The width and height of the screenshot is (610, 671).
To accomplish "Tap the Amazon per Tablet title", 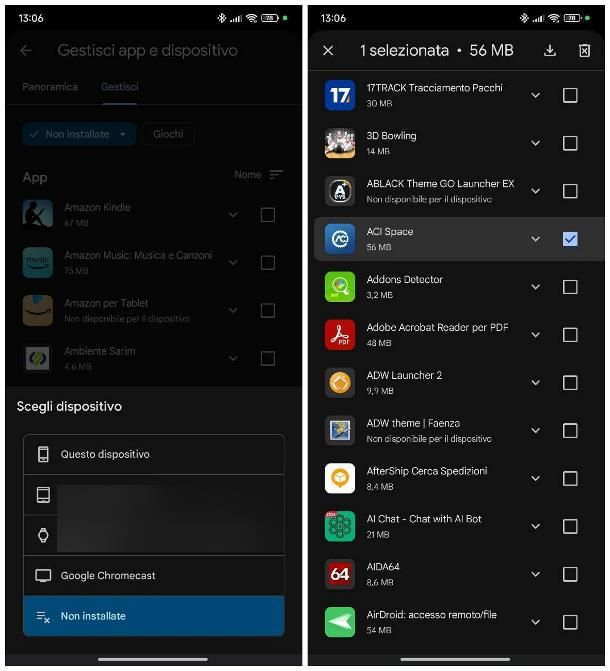I will (x=106, y=303).
